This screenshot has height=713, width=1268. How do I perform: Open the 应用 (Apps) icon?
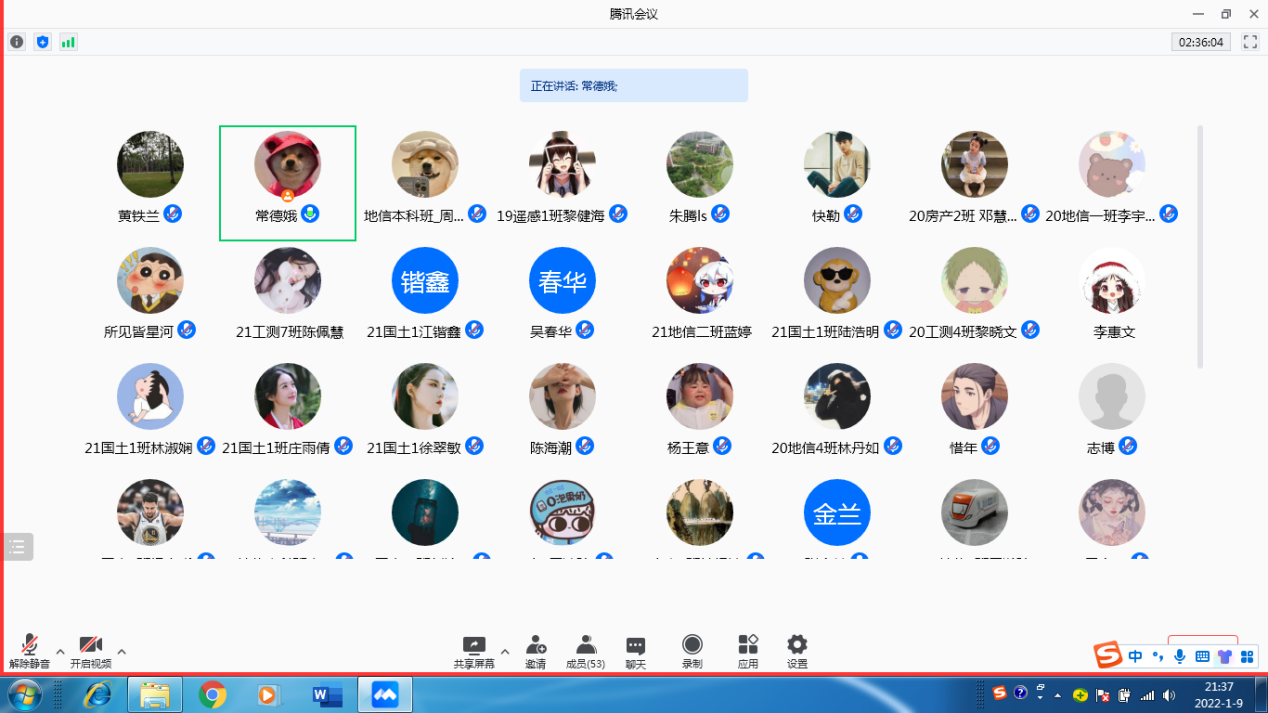coord(748,651)
